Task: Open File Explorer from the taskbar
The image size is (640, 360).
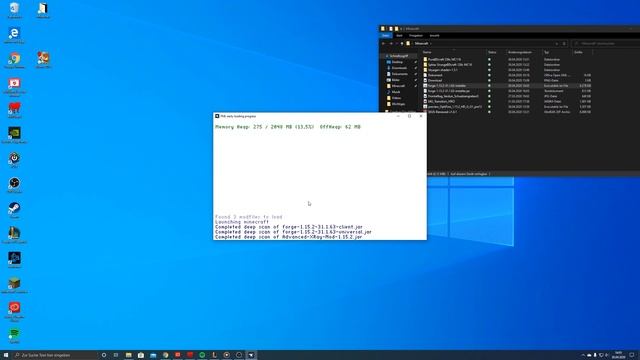Action: click(128, 355)
